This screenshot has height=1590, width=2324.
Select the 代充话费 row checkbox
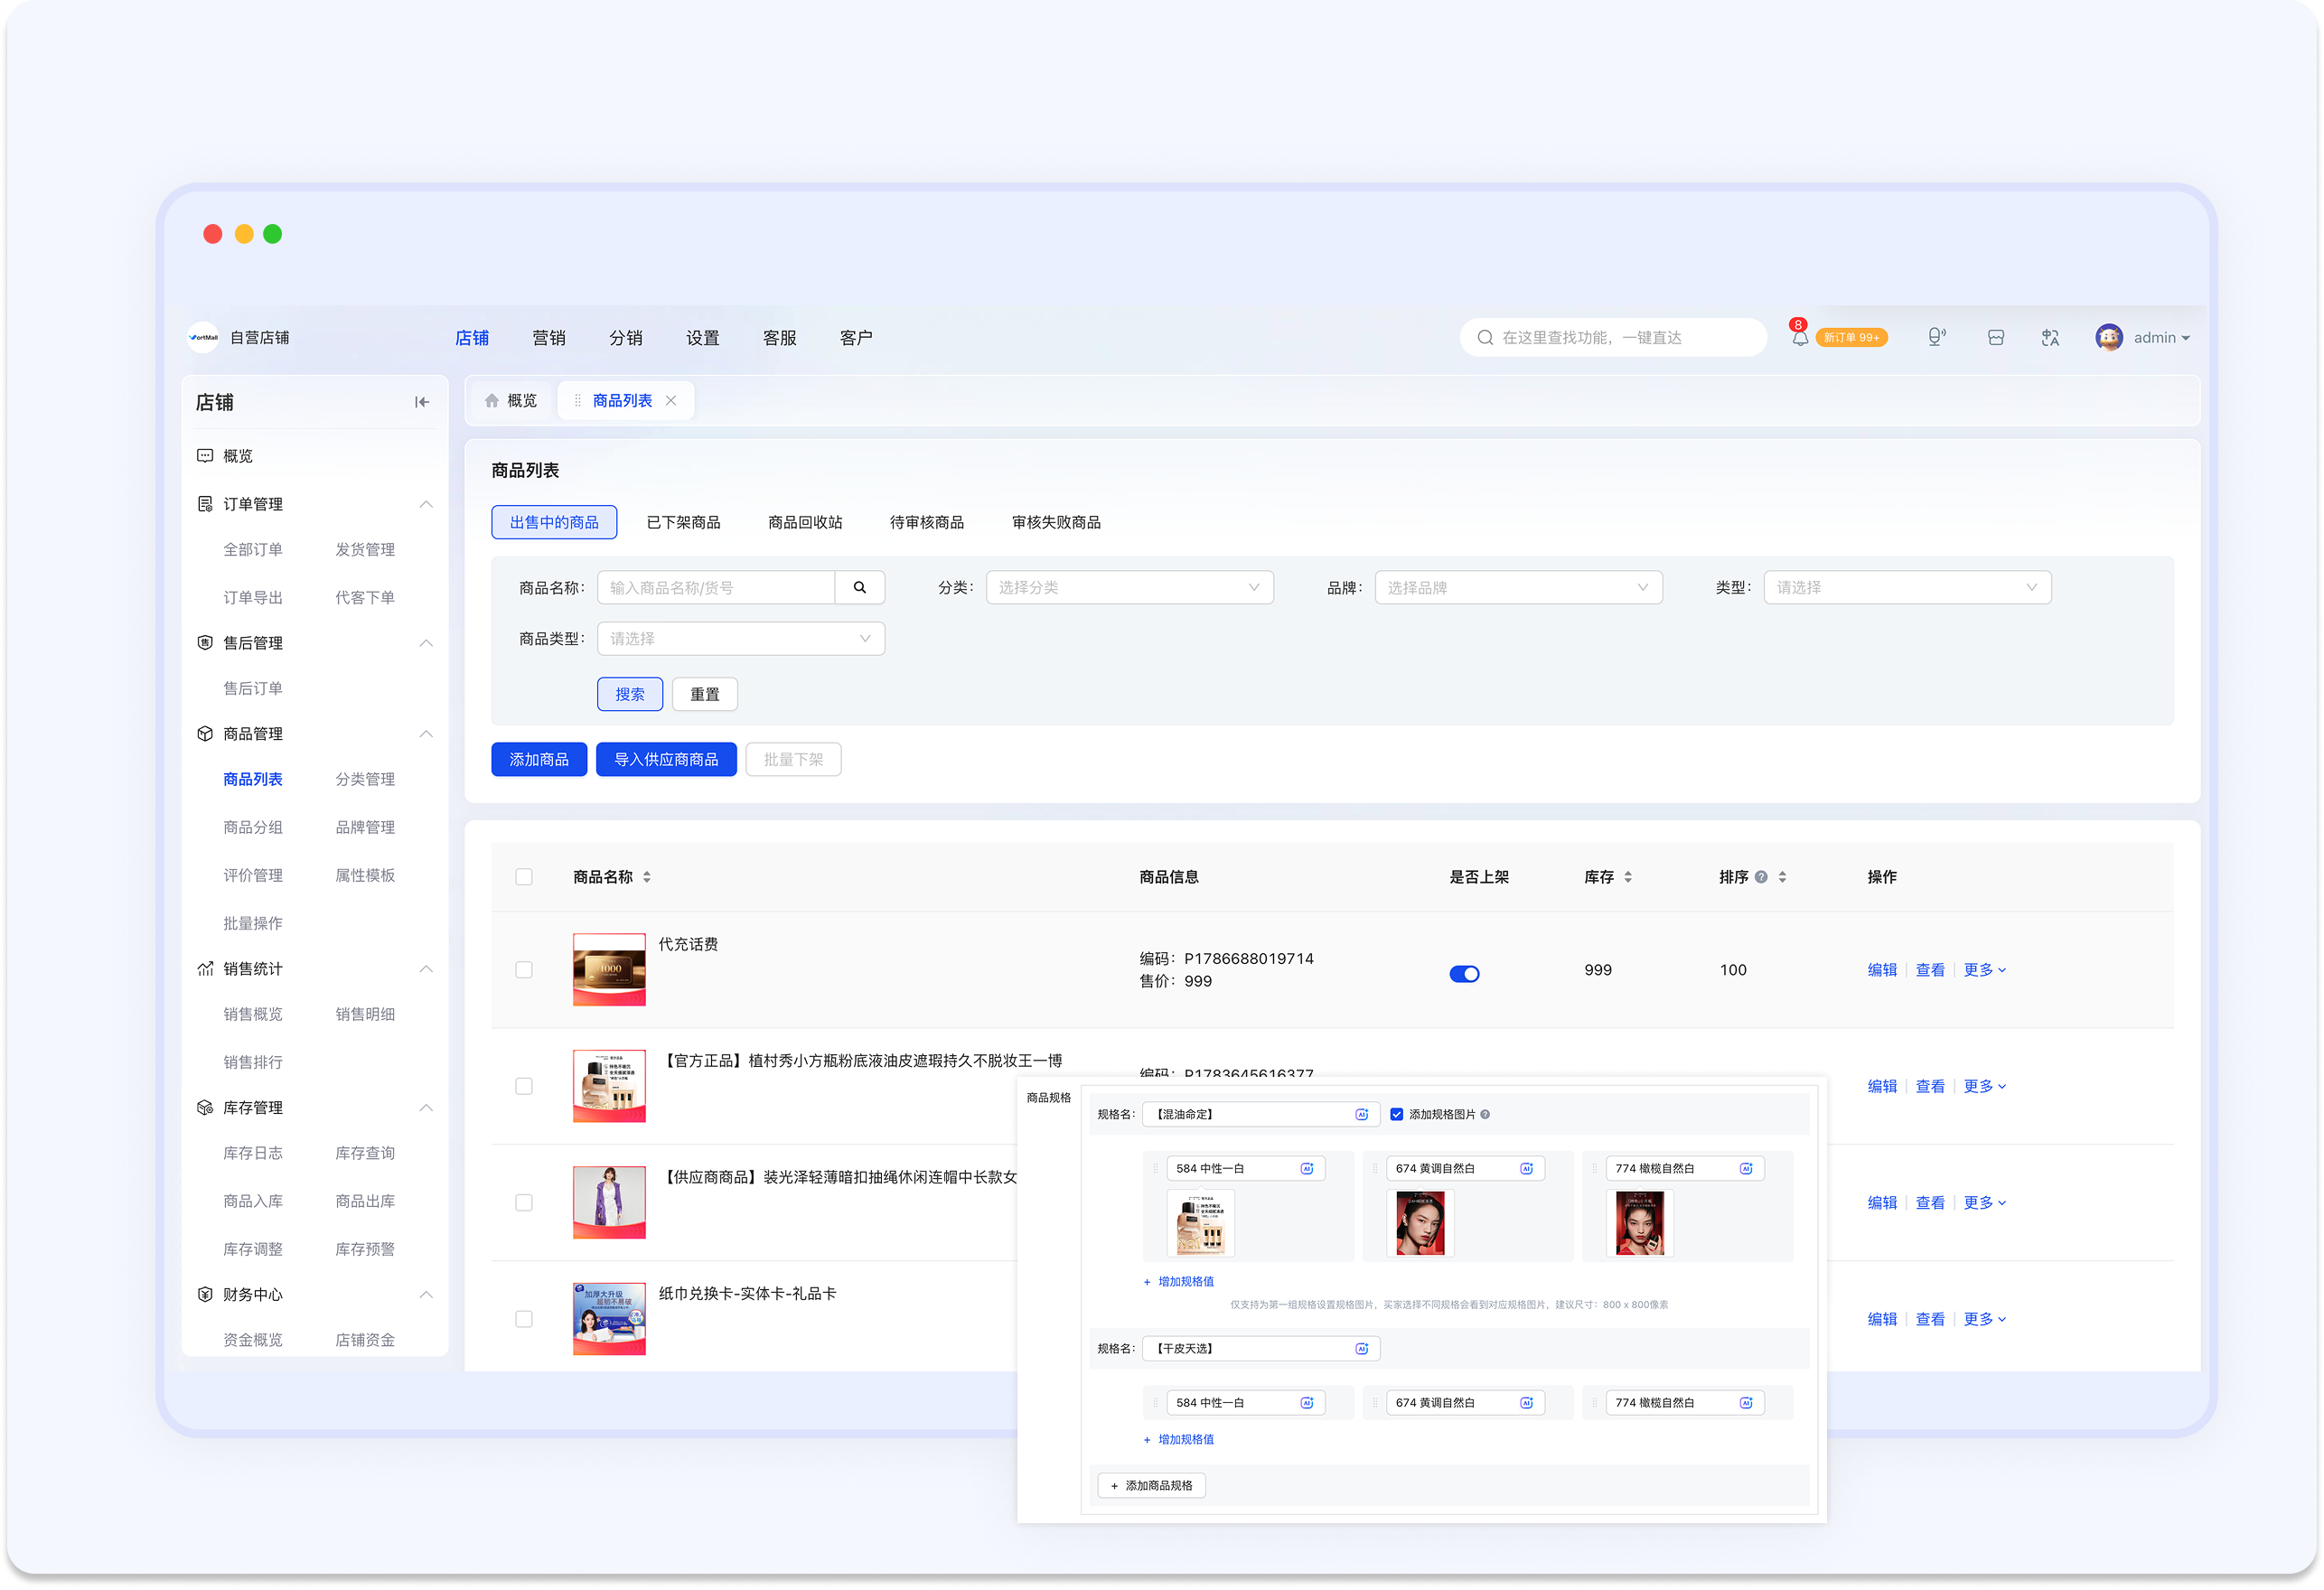pyautogui.click(x=524, y=970)
